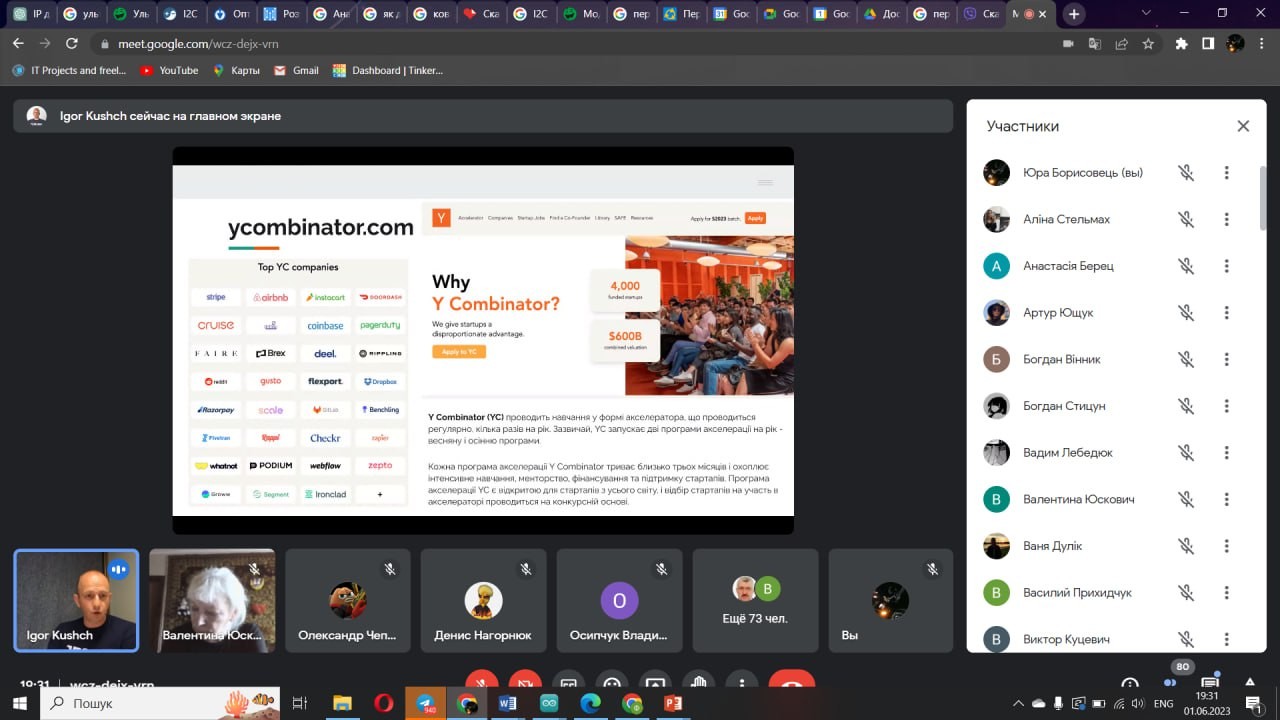Select your own Вы tile
This screenshot has width=1280, height=720.
(891, 600)
